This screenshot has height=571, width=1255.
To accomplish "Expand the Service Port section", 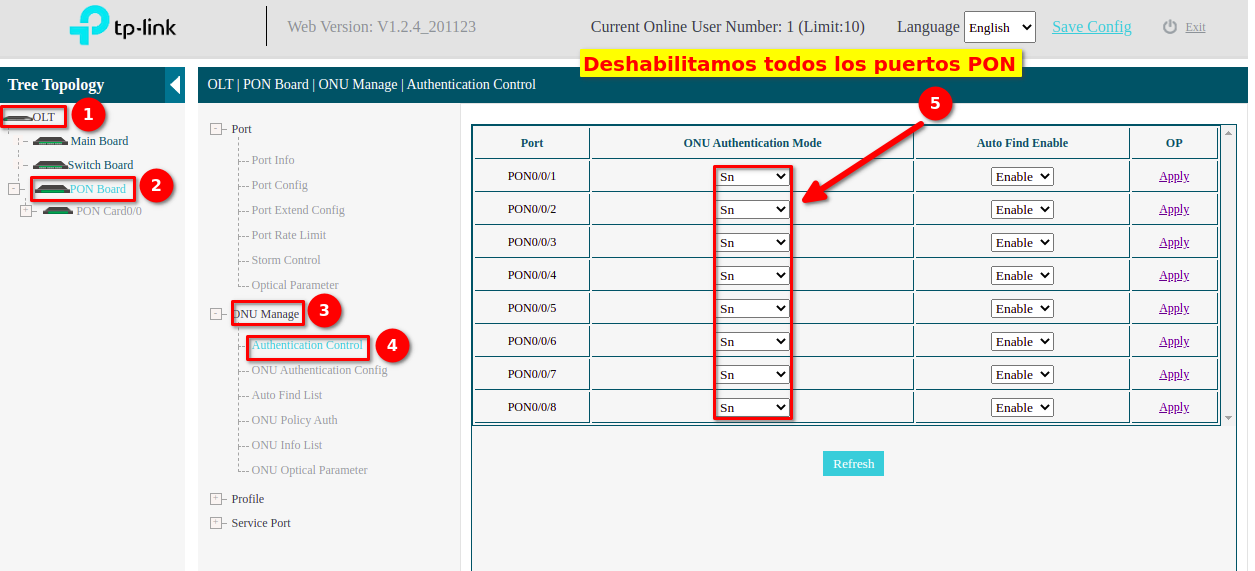I will 216,523.
